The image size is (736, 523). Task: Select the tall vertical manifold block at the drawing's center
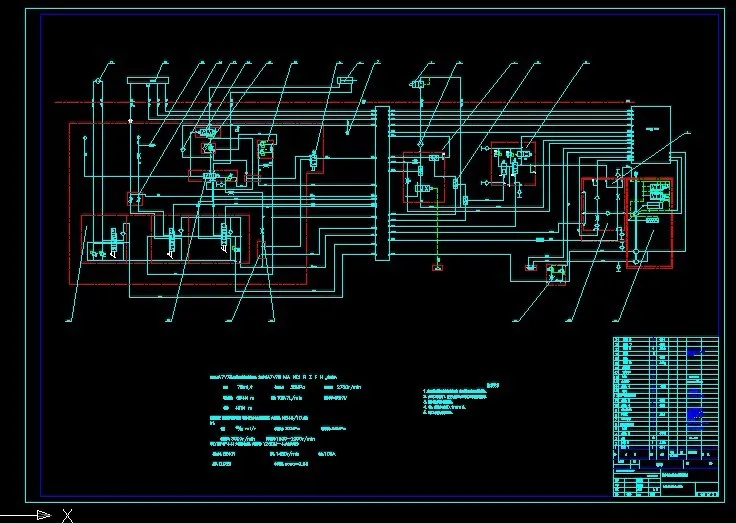click(382, 183)
